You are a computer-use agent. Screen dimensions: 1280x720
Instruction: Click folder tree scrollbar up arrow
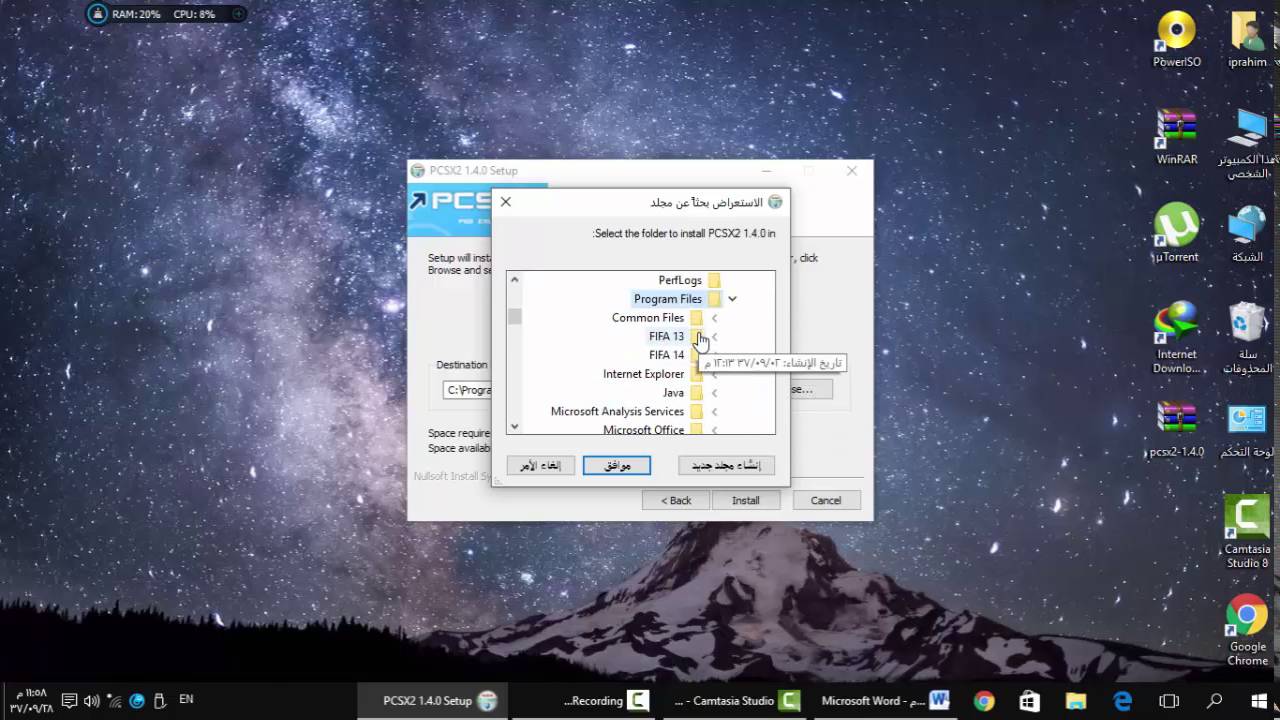[x=515, y=279]
